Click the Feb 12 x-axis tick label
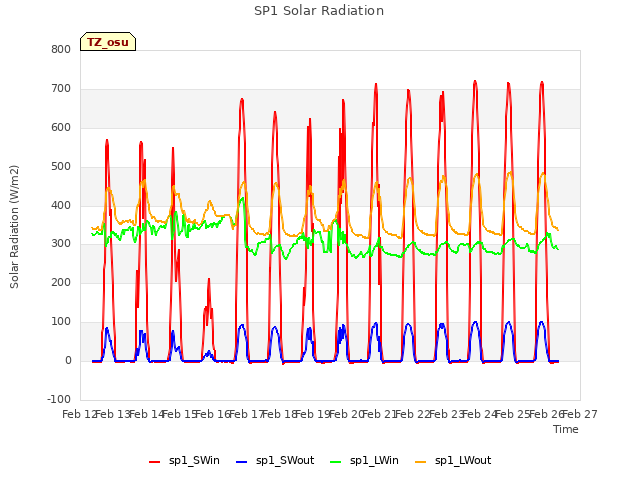640x480 pixels. 80,414
